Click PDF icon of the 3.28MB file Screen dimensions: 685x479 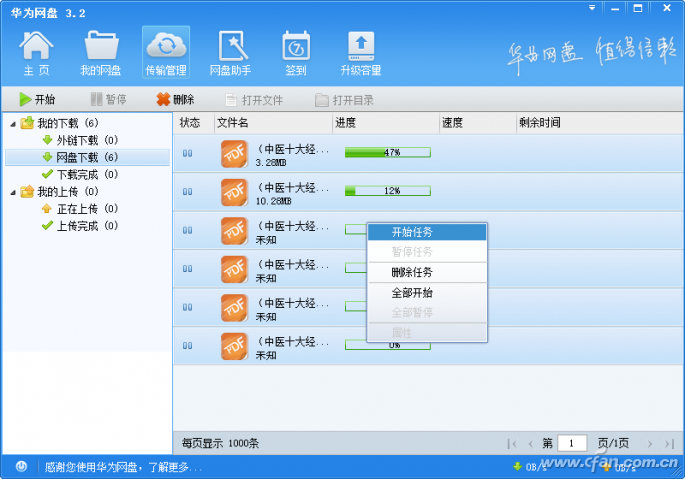point(234,153)
